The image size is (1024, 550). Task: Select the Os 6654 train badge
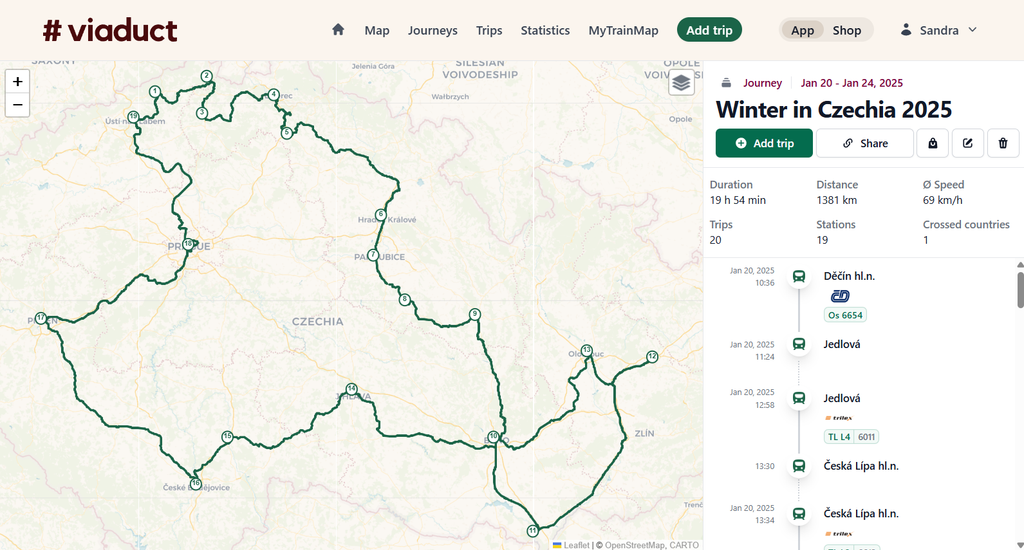(845, 315)
